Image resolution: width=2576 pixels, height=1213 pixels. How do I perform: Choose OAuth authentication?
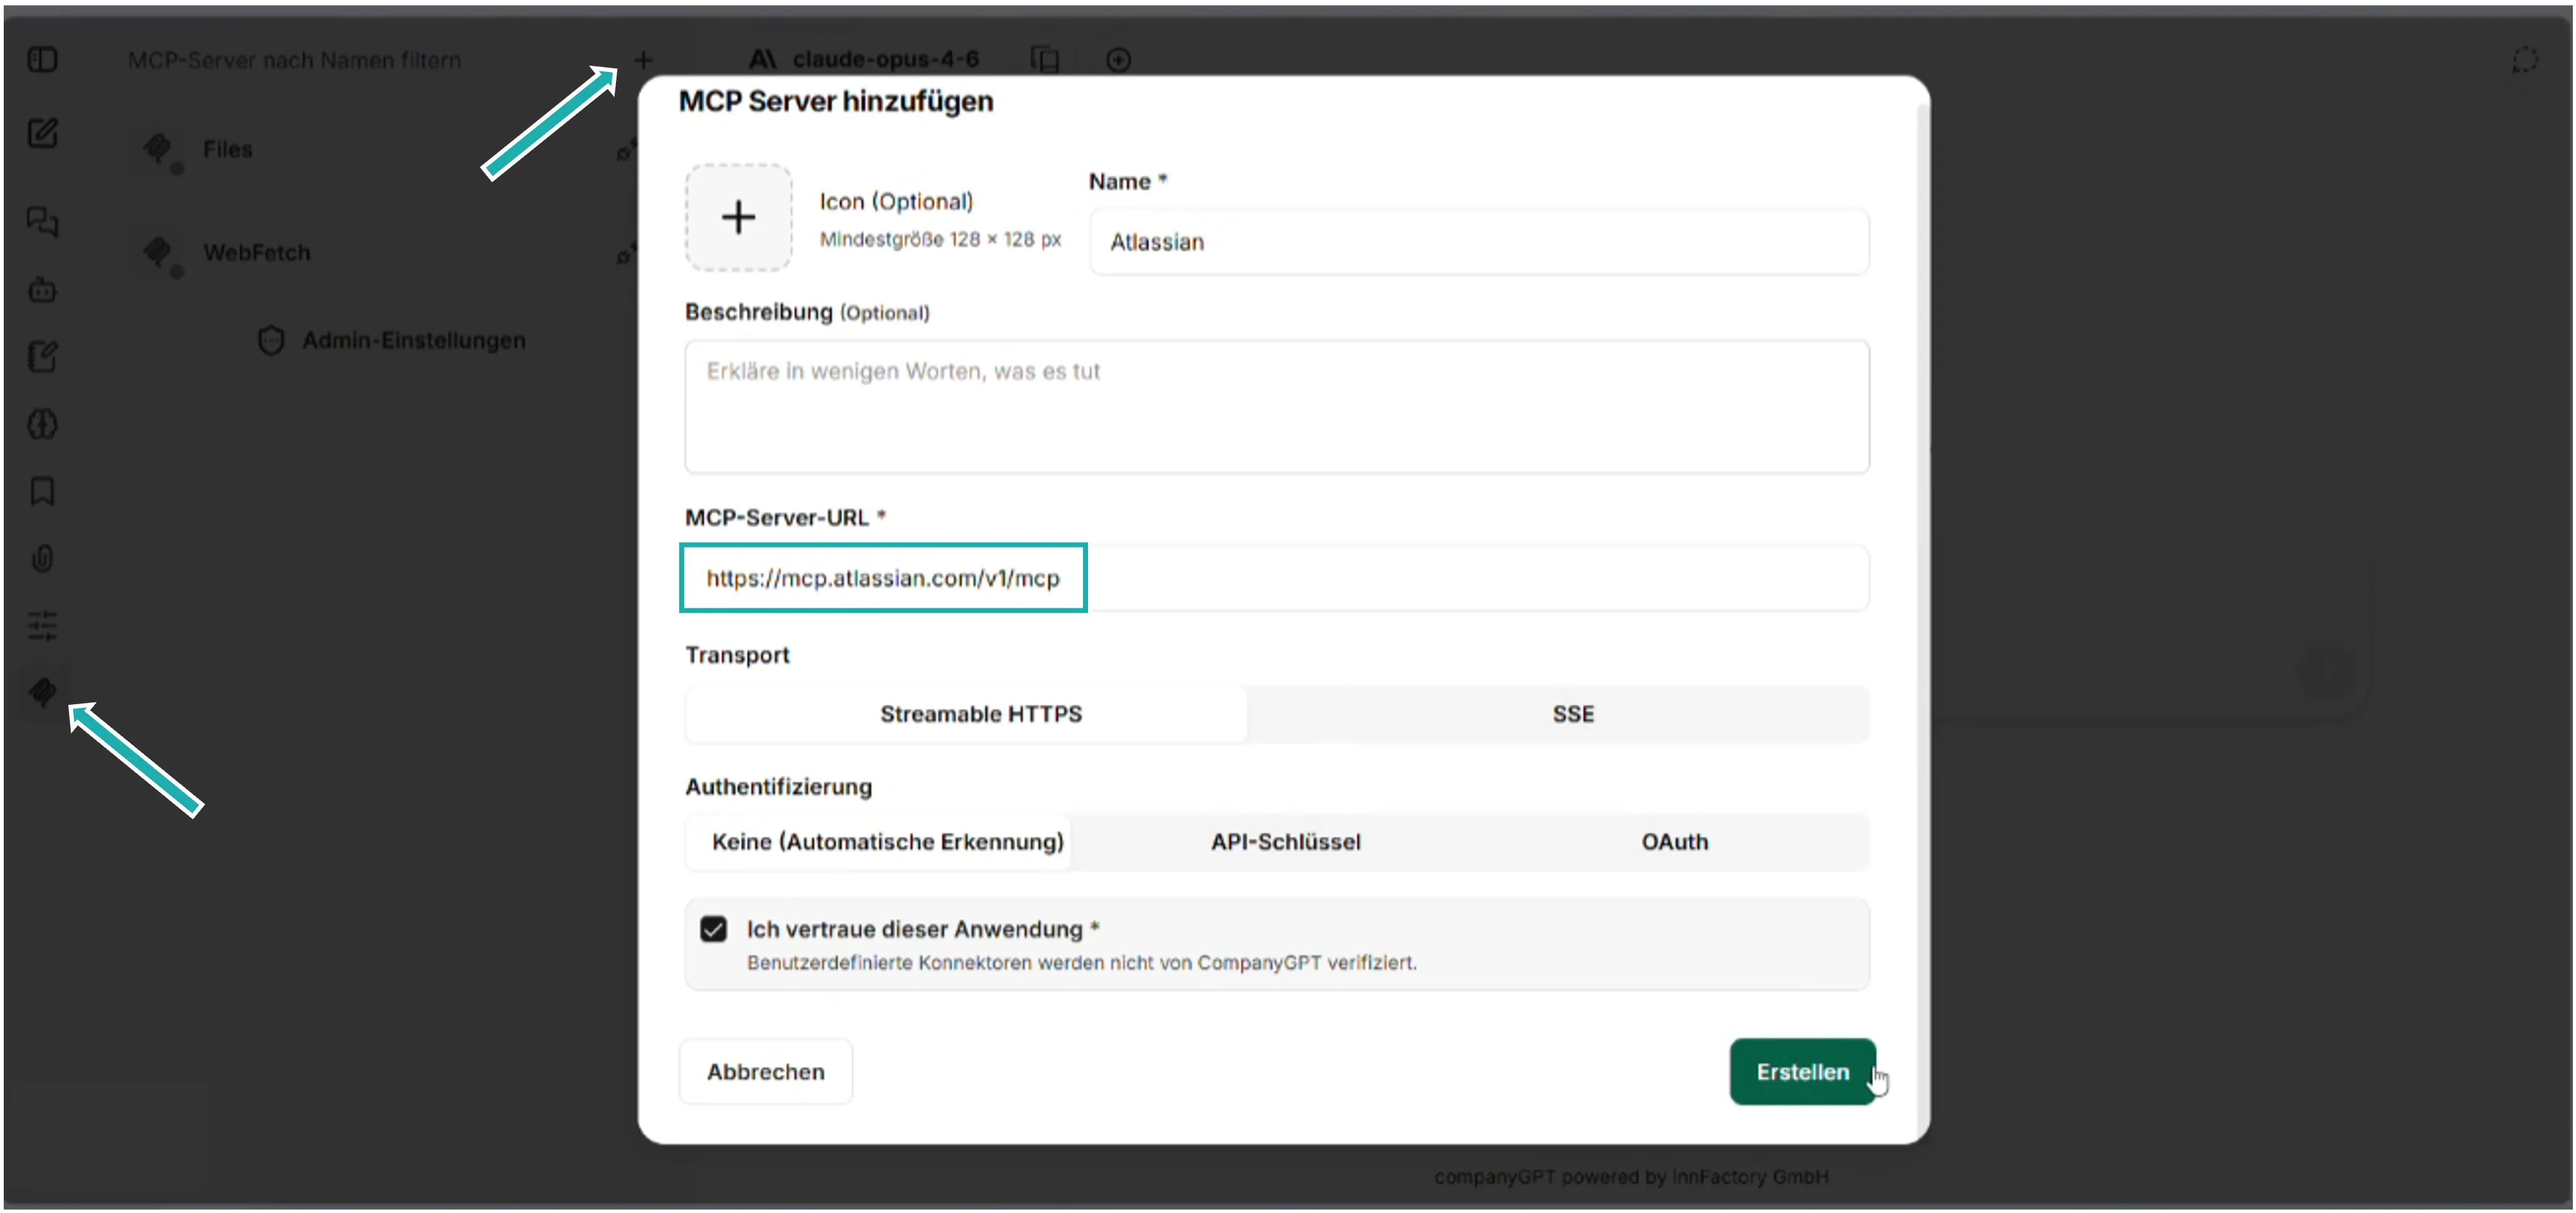pos(1674,842)
